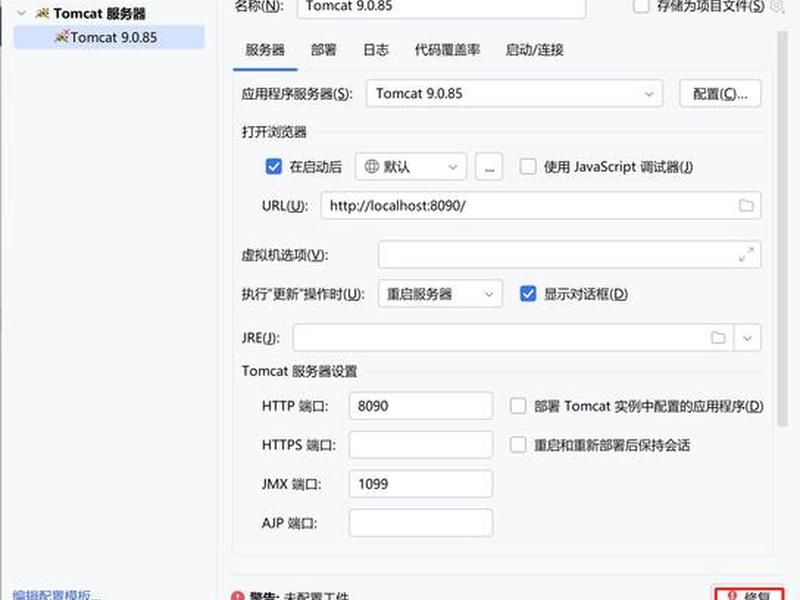
Task: Click the browser ellipsis button
Action: (489, 166)
